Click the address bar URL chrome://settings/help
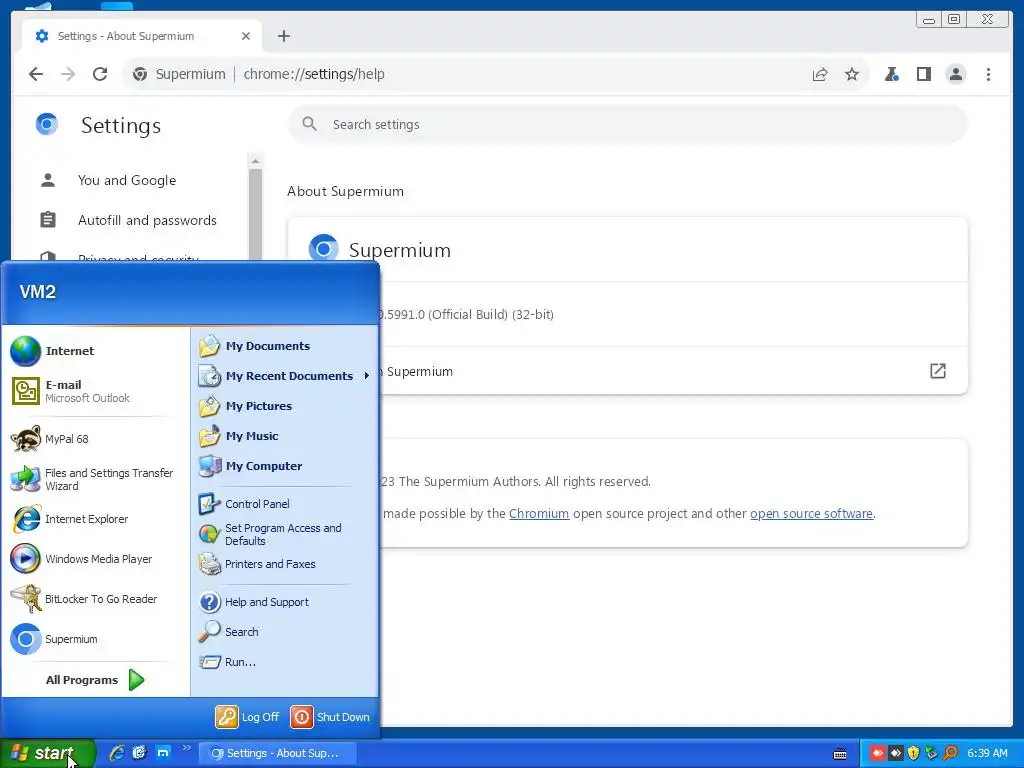 tap(314, 74)
